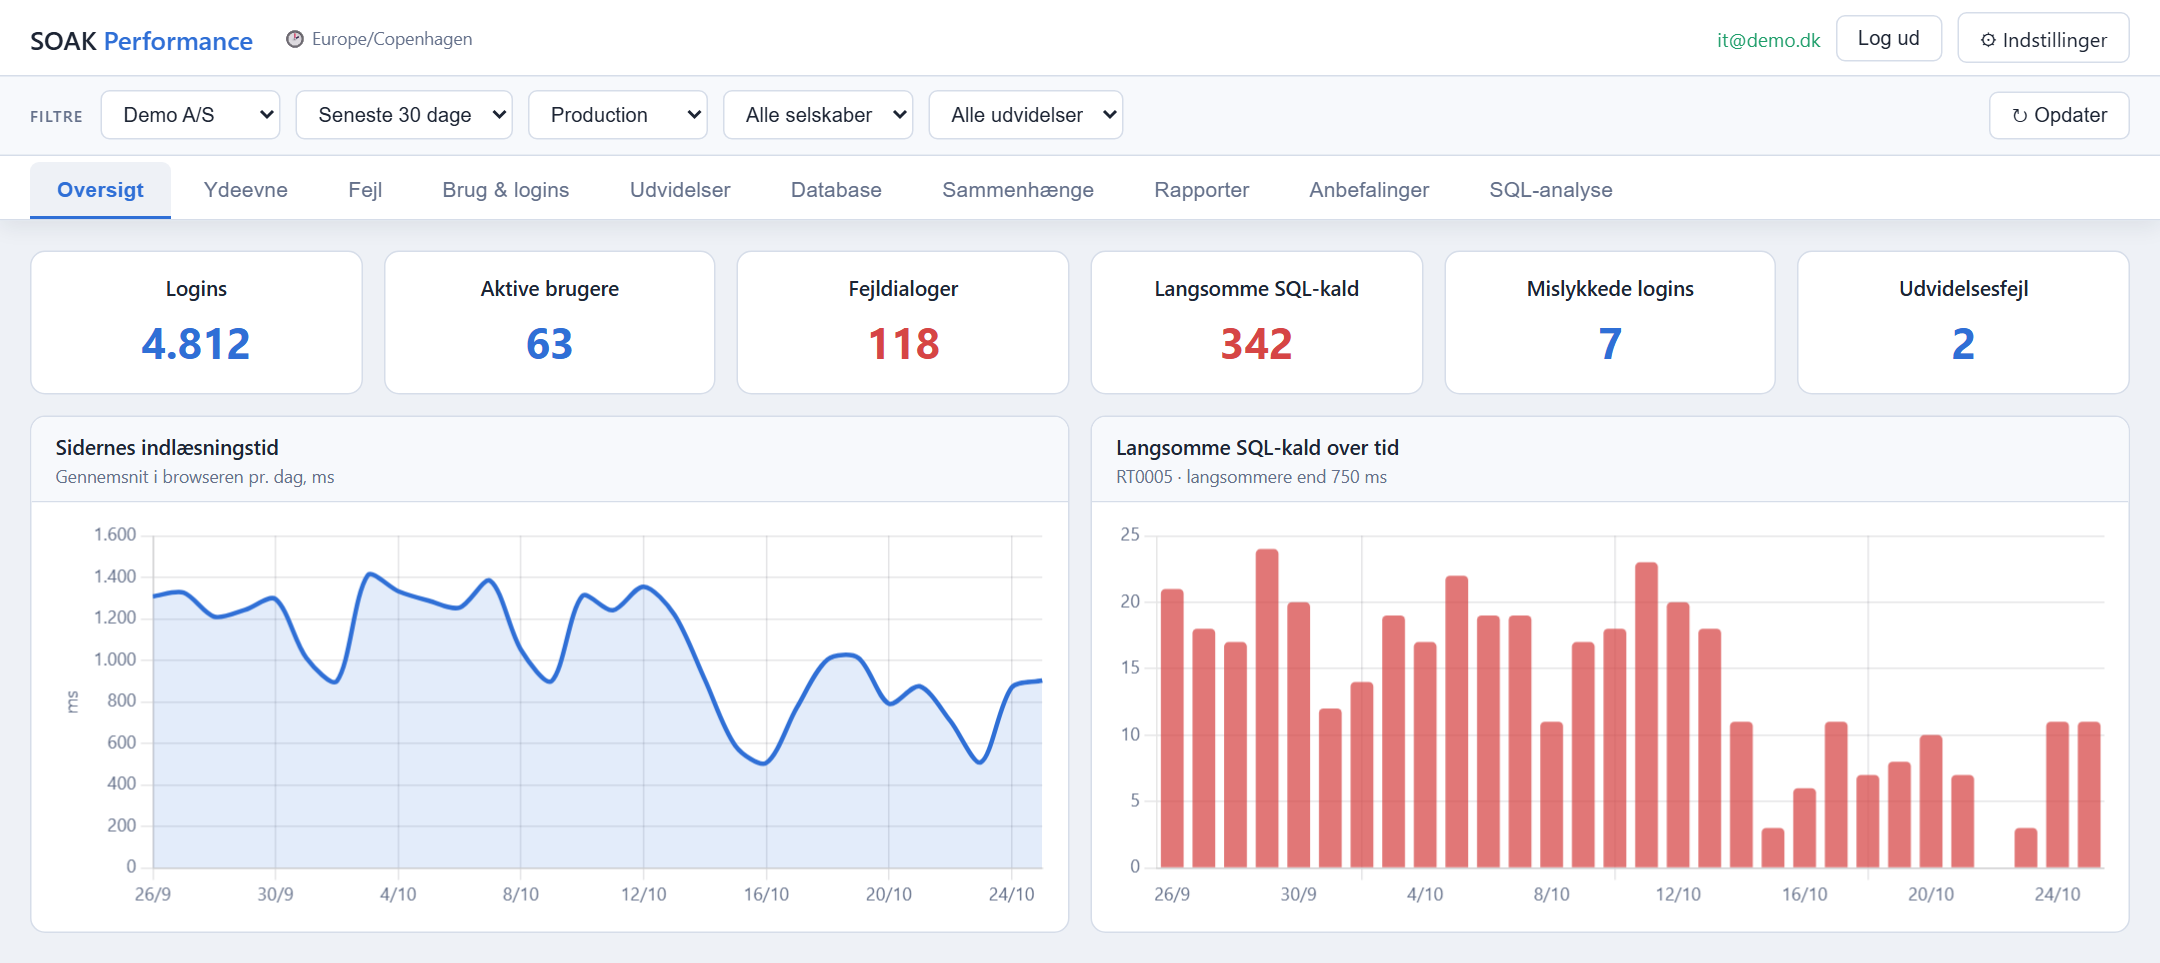Go to the Rapporter tab

[x=1202, y=190]
